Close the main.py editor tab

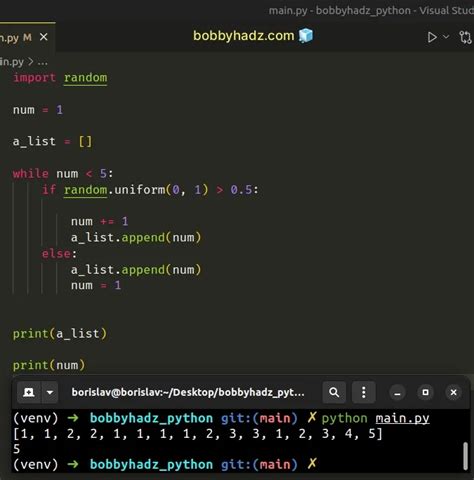(x=44, y=37)
